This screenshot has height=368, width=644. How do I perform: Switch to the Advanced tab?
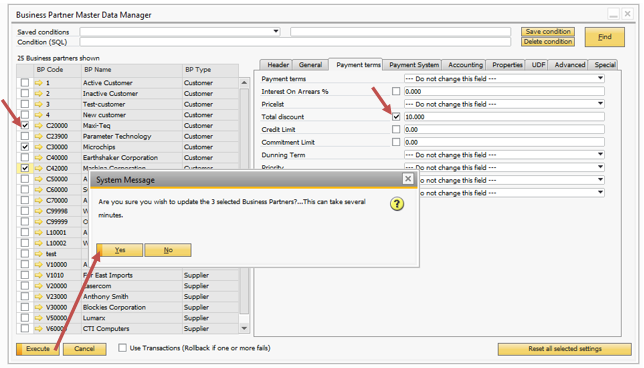(570, 65)
